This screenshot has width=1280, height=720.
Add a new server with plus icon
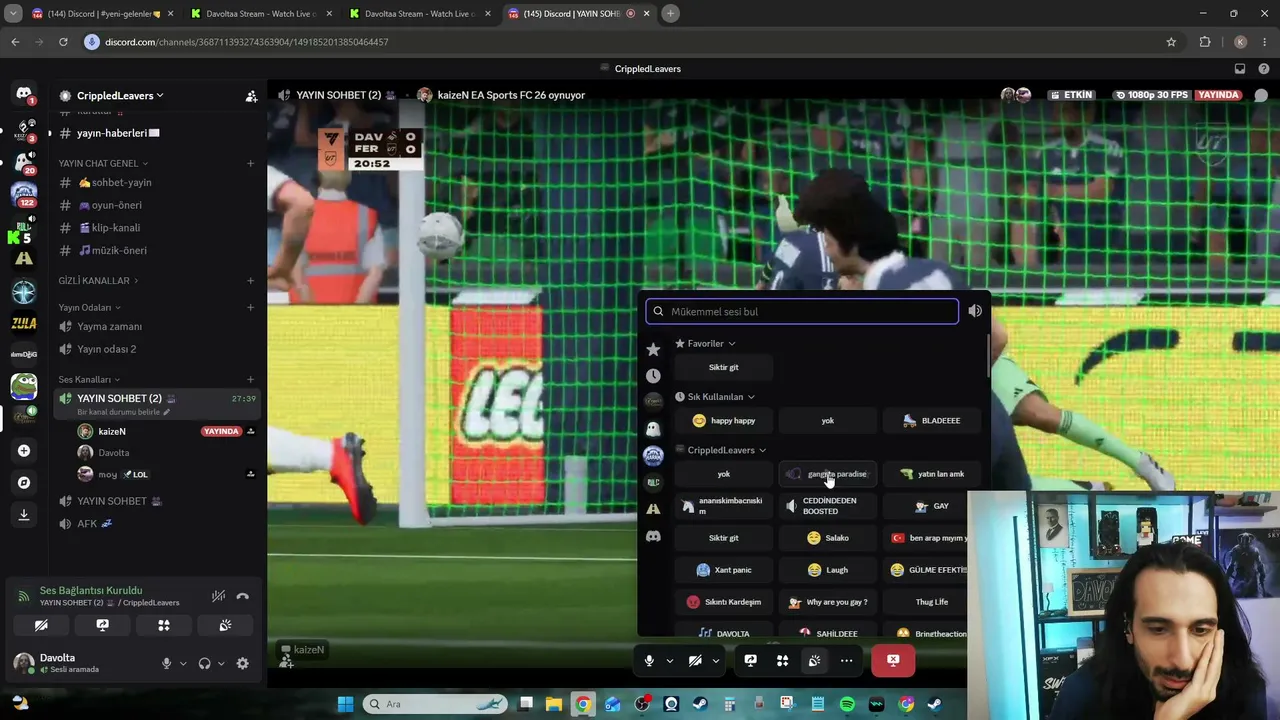24,451
